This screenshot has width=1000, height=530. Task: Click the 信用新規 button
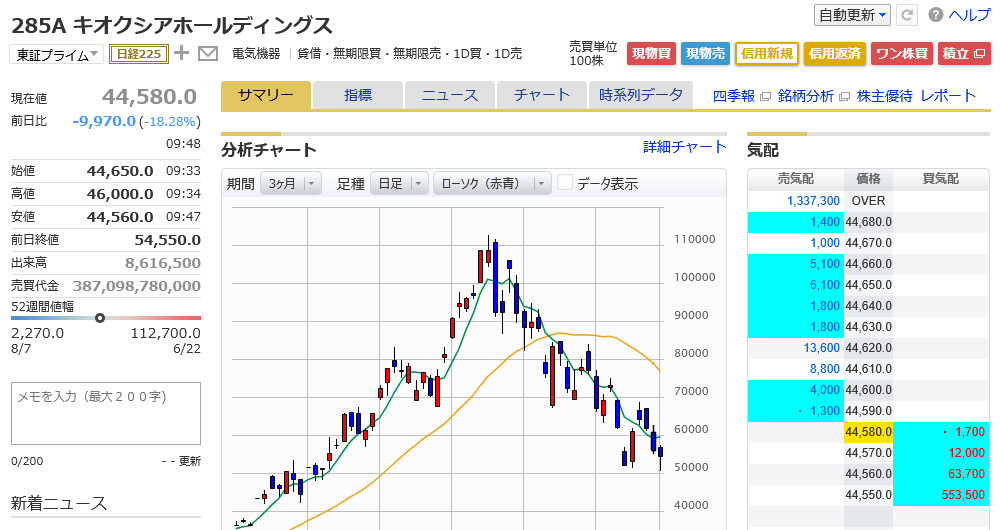tap(767, 54)
